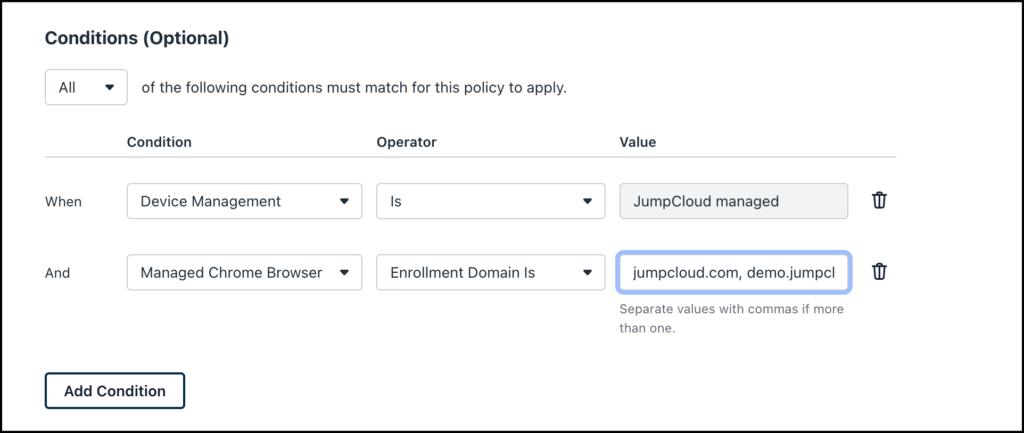Delete the Device Management condition row
Screen dimensions: 1024x433
tap(879, 200)
